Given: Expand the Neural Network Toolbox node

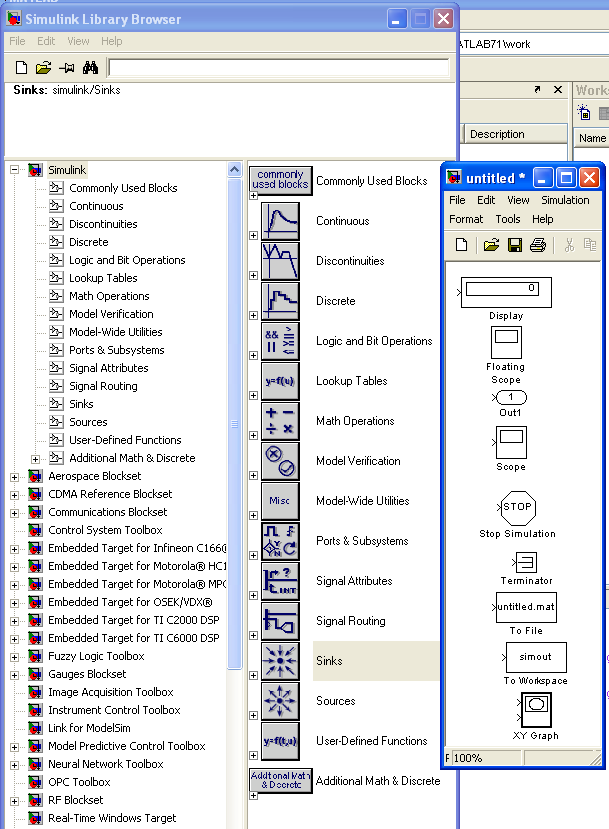Looking at the screenshot, I should click(14, 765).
